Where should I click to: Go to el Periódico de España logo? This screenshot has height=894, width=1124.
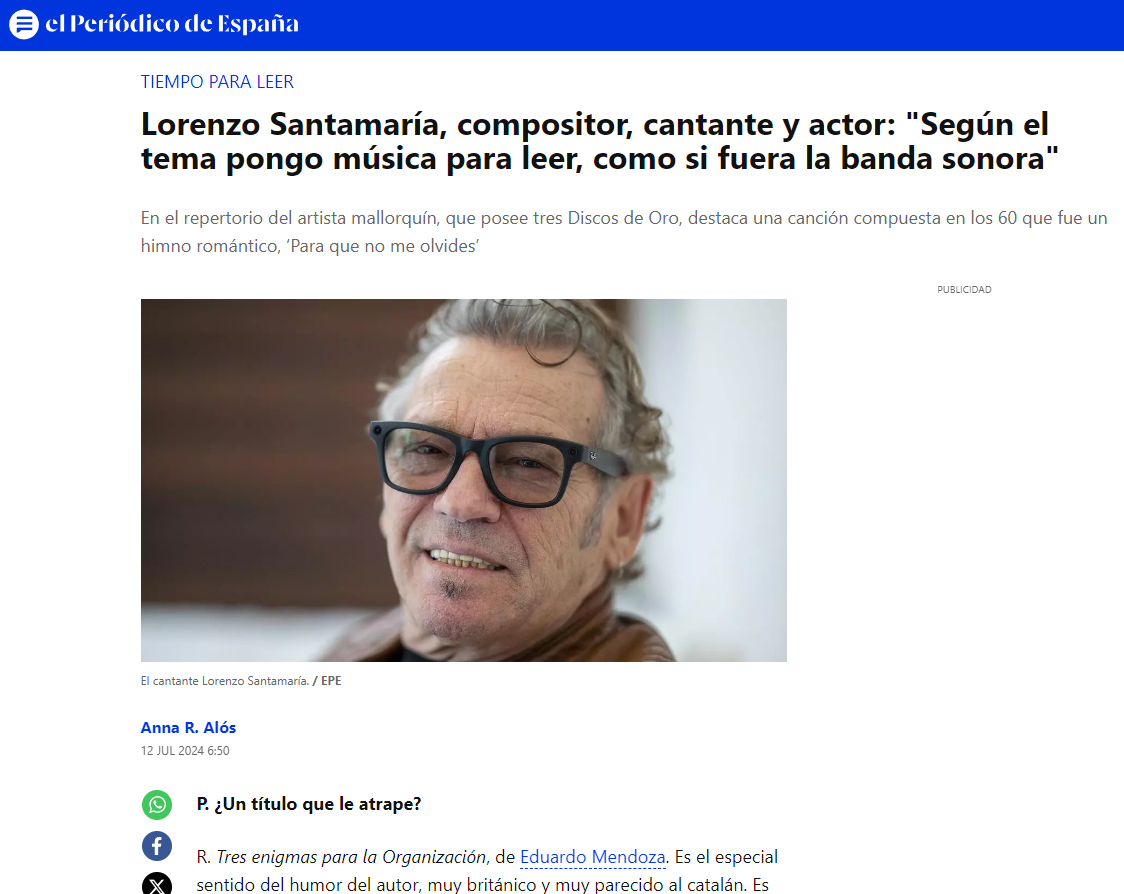172,24
